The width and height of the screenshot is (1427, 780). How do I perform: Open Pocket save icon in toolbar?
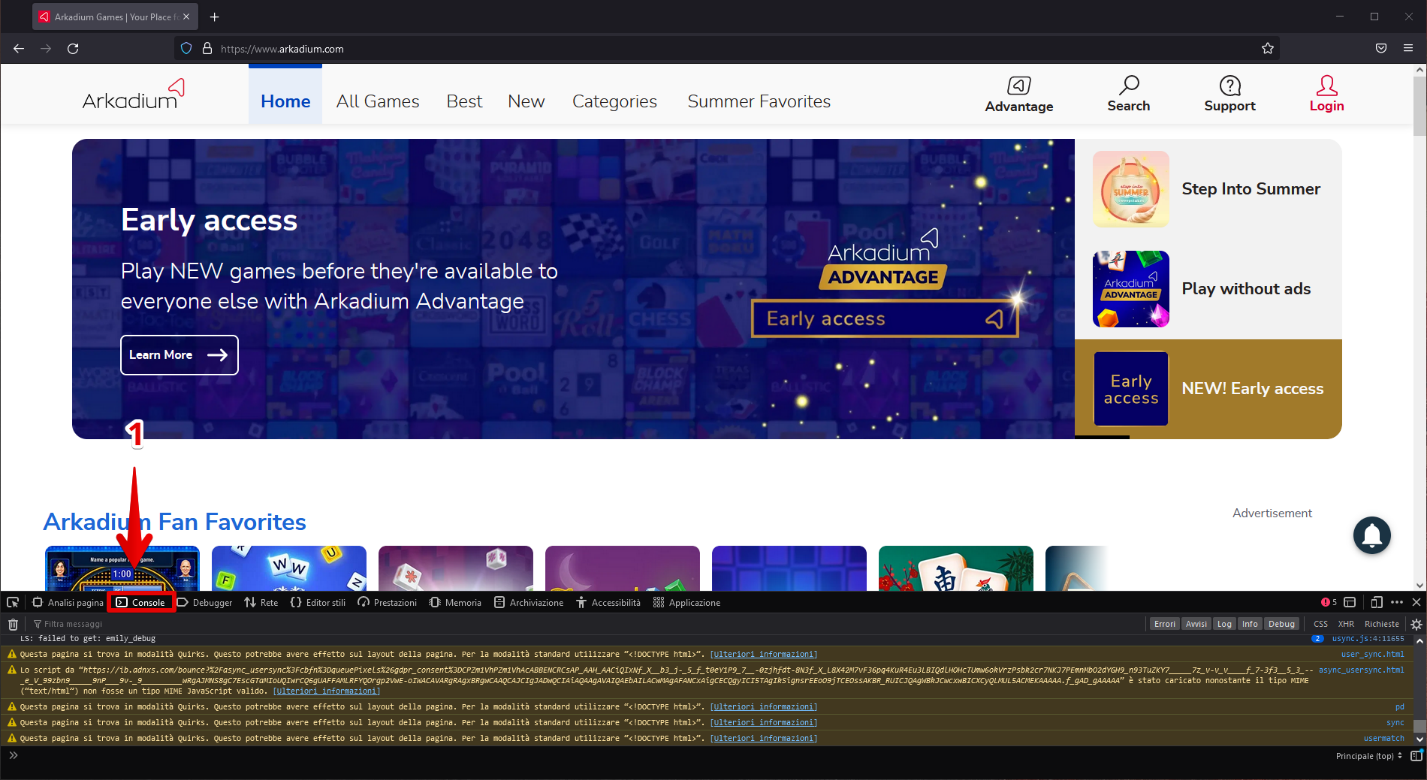tap(1381, 48)
